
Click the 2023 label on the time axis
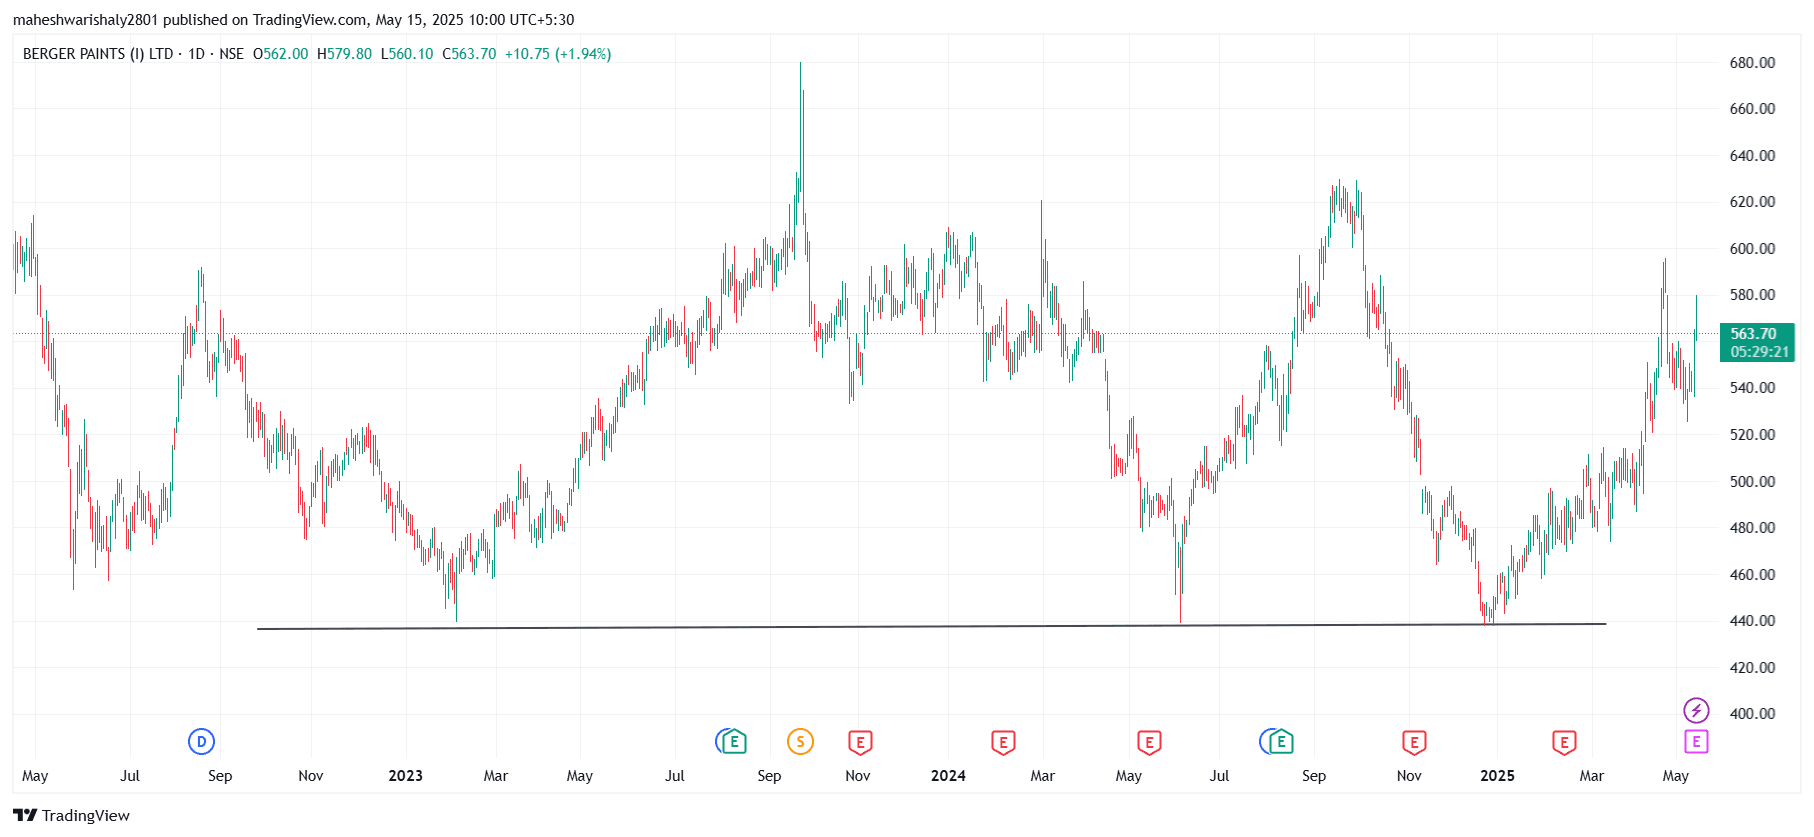(x=405, y=776)
